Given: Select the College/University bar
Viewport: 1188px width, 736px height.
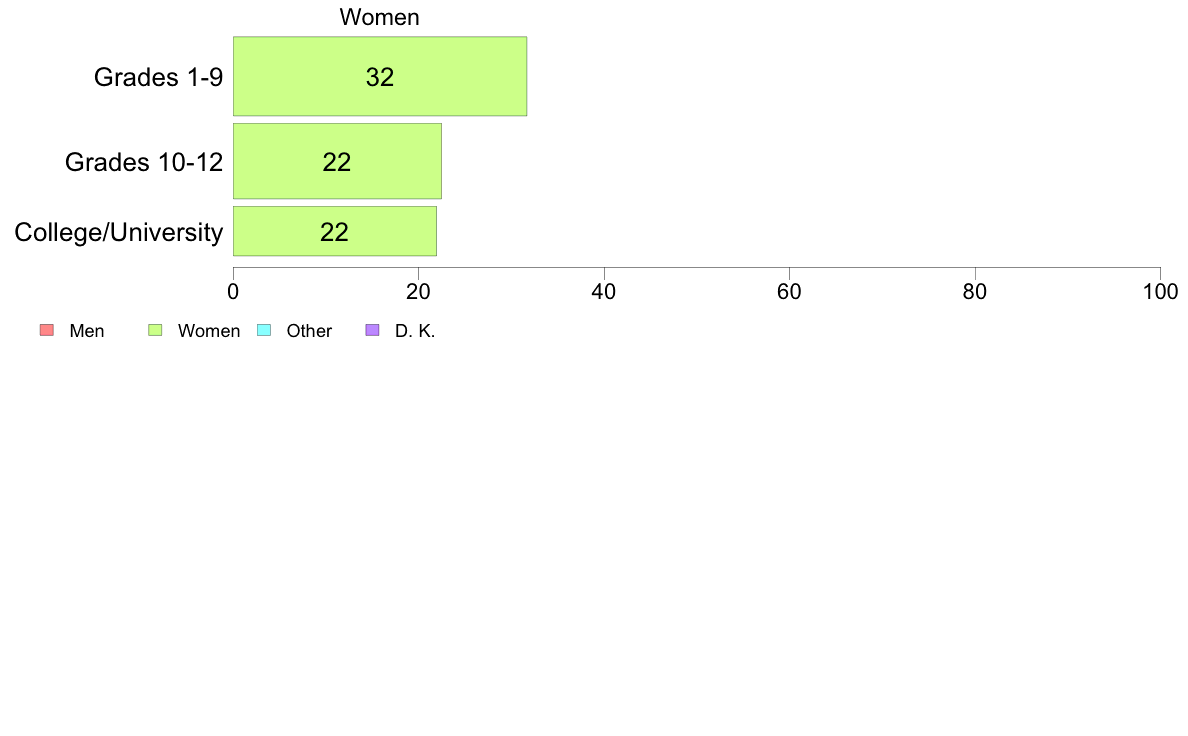Looking at the screenshot, I should click(335, 231).
